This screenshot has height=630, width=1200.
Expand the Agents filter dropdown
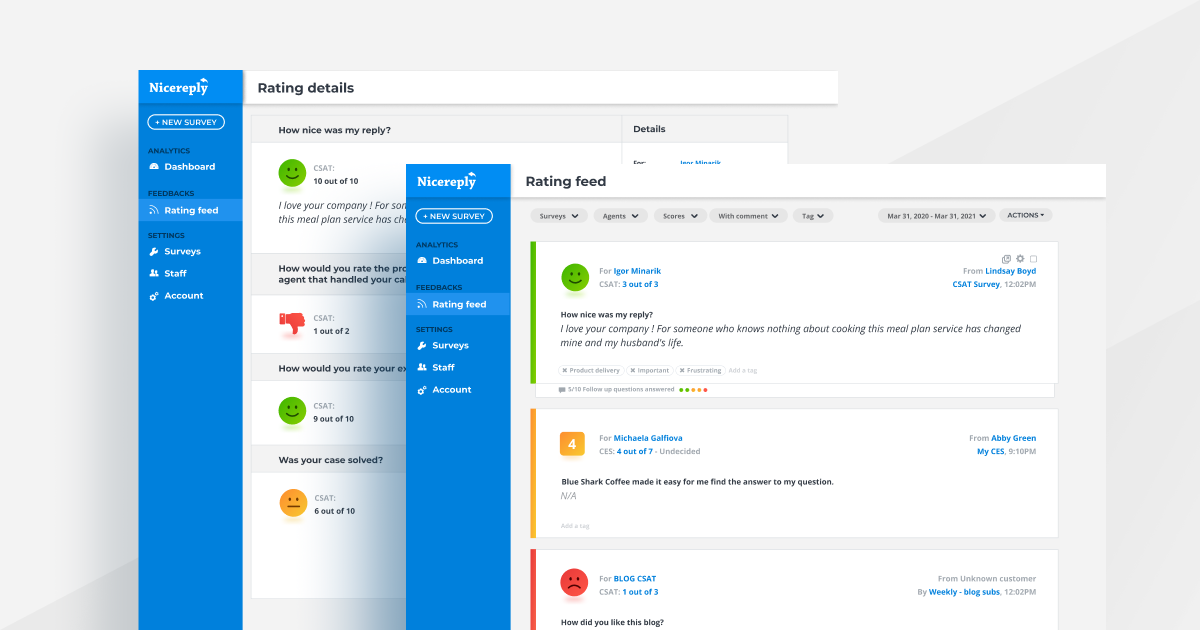[621, 216]
